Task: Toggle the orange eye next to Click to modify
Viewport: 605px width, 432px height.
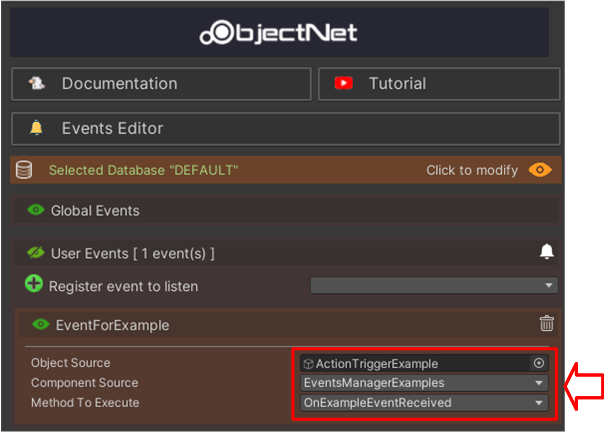Action: 540,170
